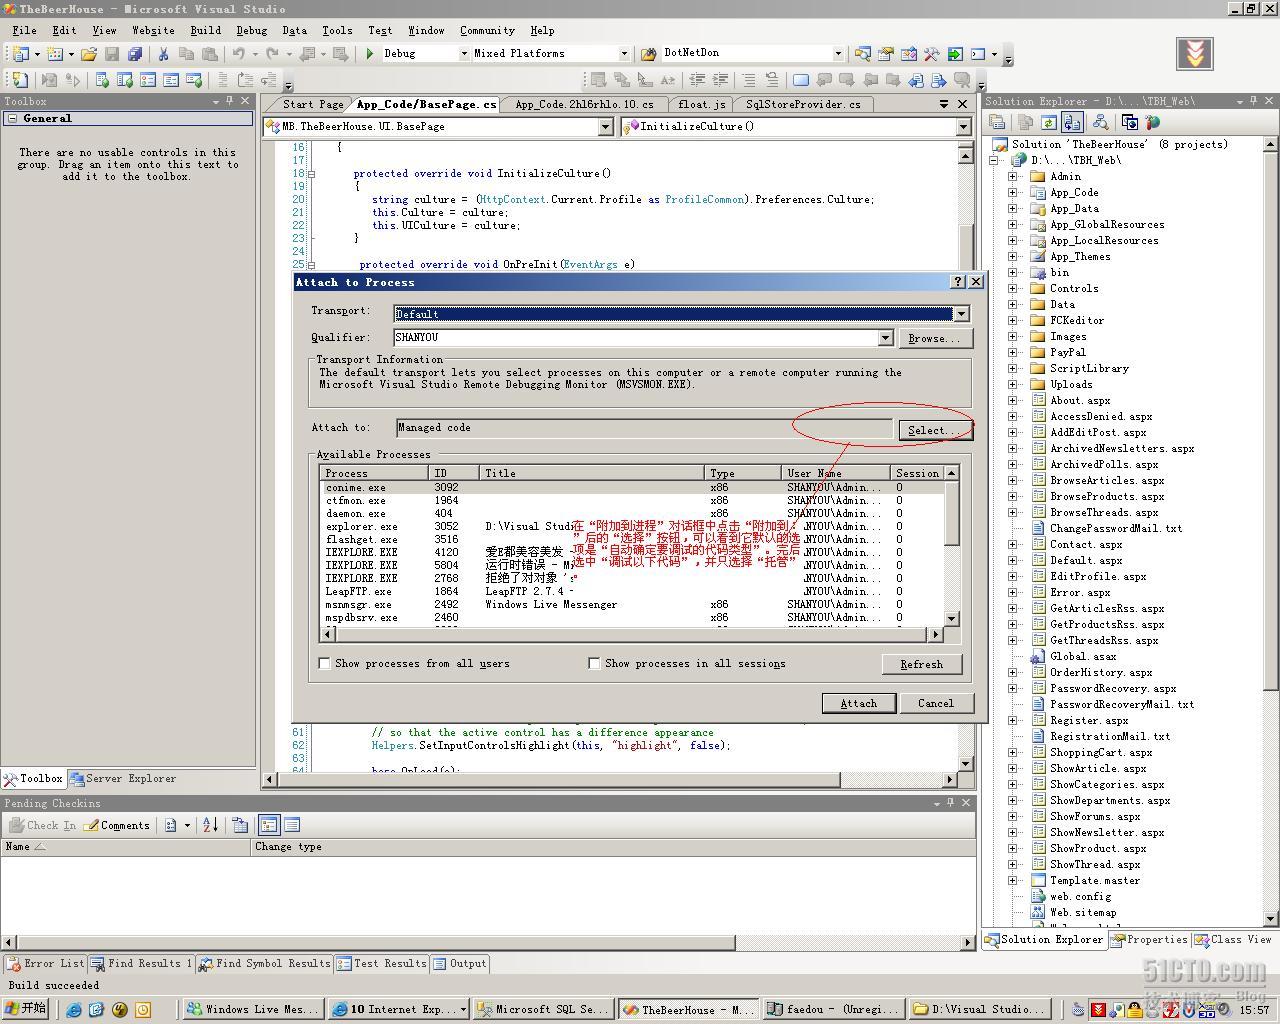Open the Debug menu

pyautogui.click(x=251, y=31)
